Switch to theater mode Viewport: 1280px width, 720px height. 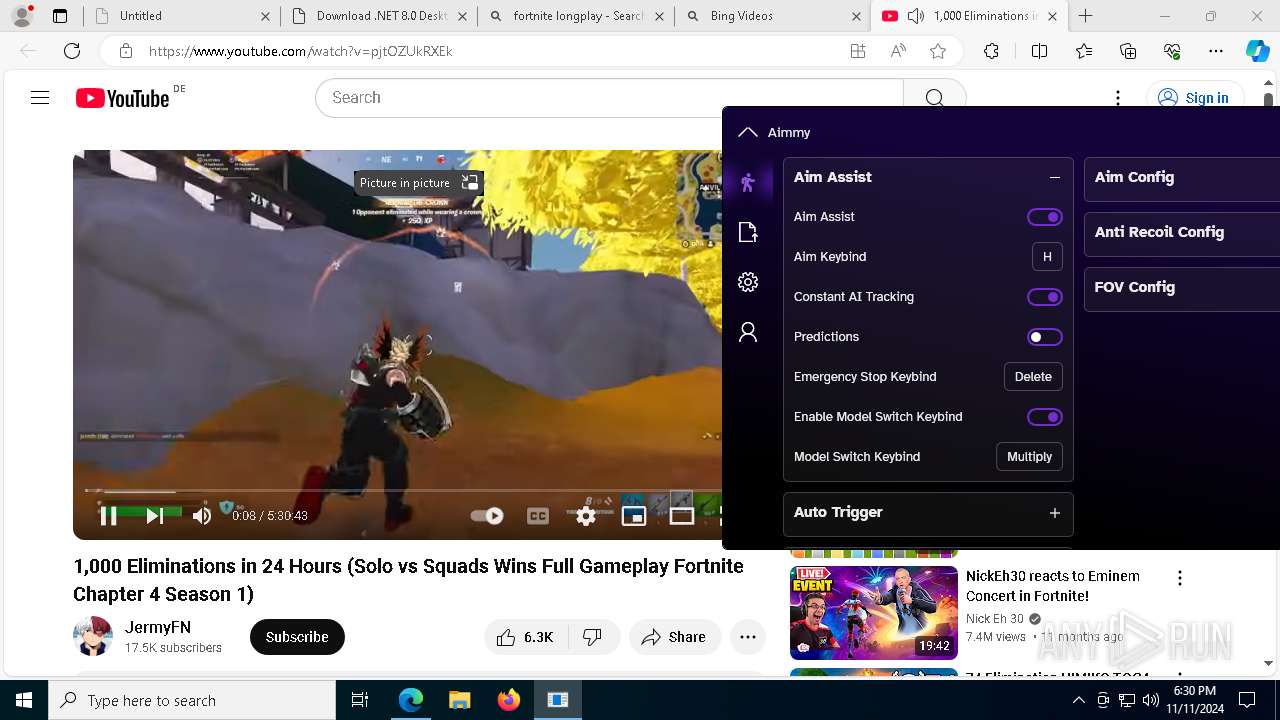point(682,516)
